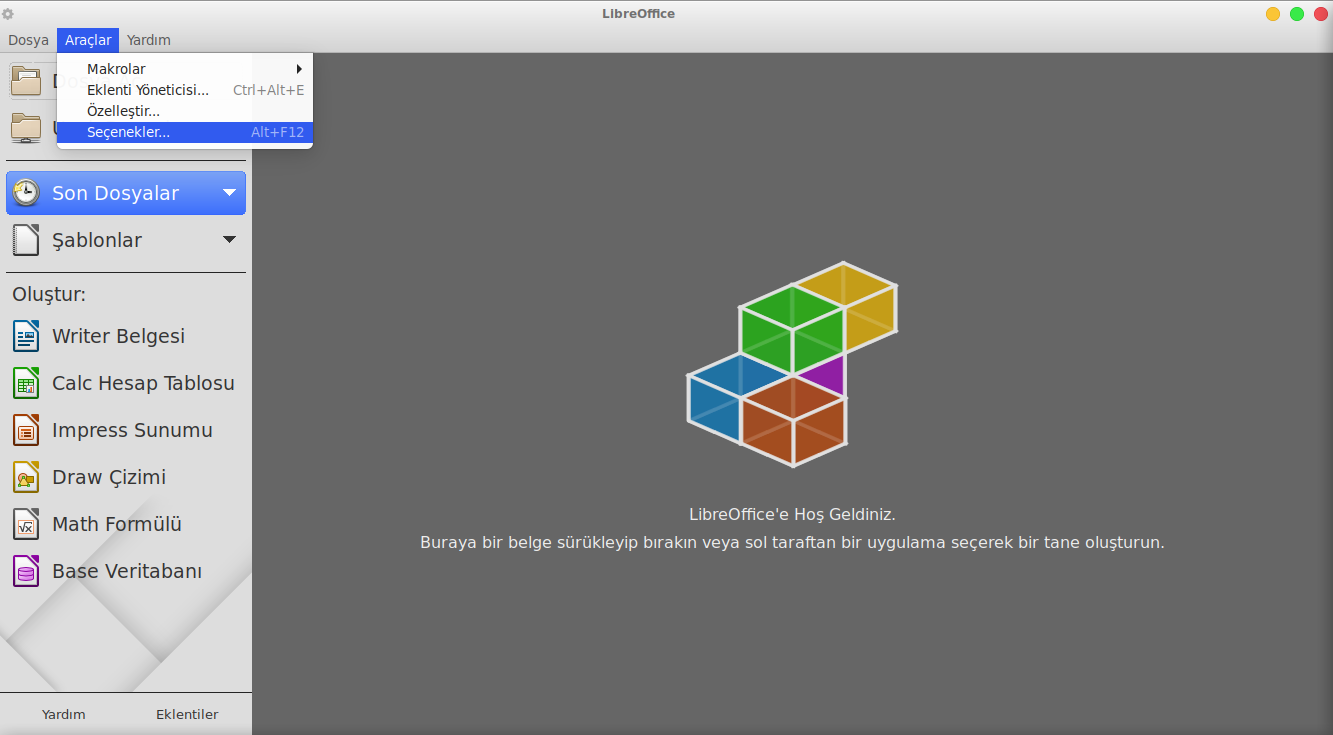
Task: Create a new Base Veritabanı
Action: (126, 571)
